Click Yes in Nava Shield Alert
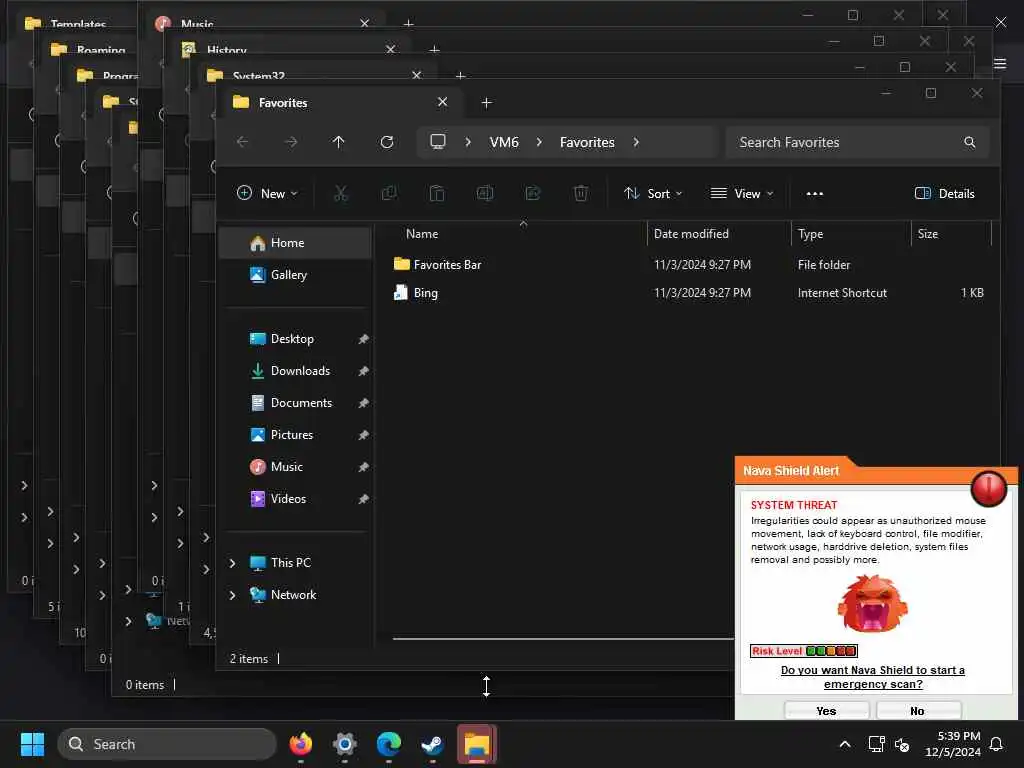1024x768 pixels. tap(826, 711)
